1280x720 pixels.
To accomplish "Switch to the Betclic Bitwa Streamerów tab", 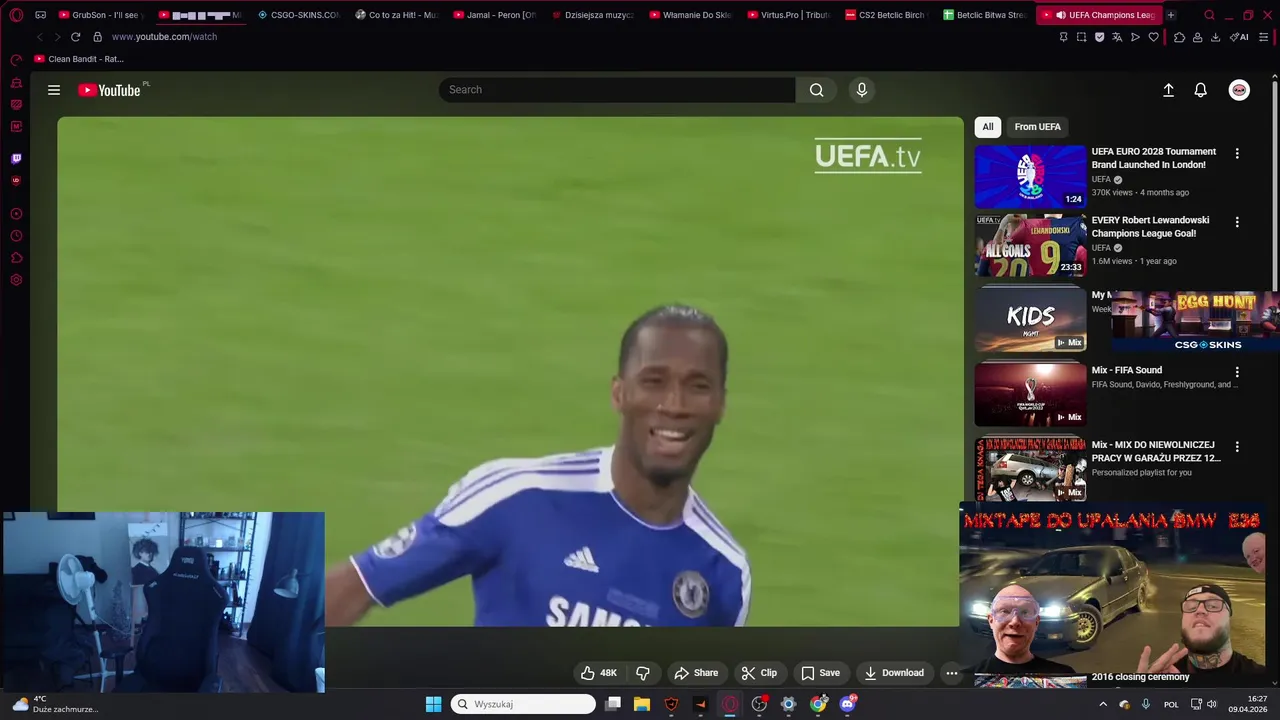I will click(x=983, y=15).
